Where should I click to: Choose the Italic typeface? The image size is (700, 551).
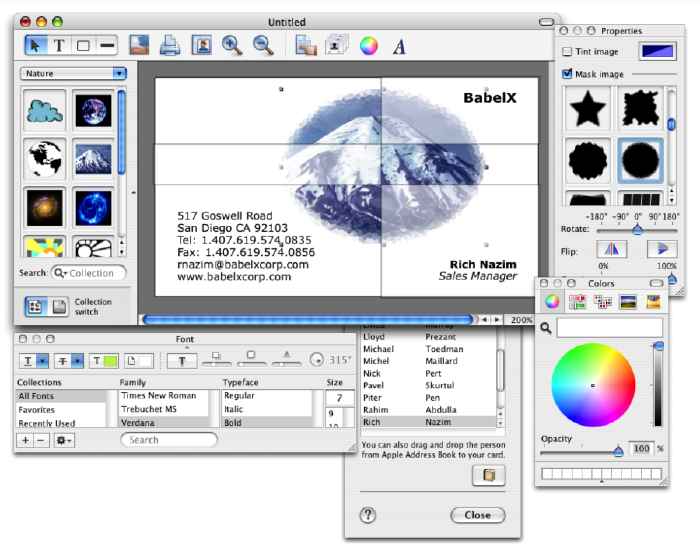coord(267,409)
